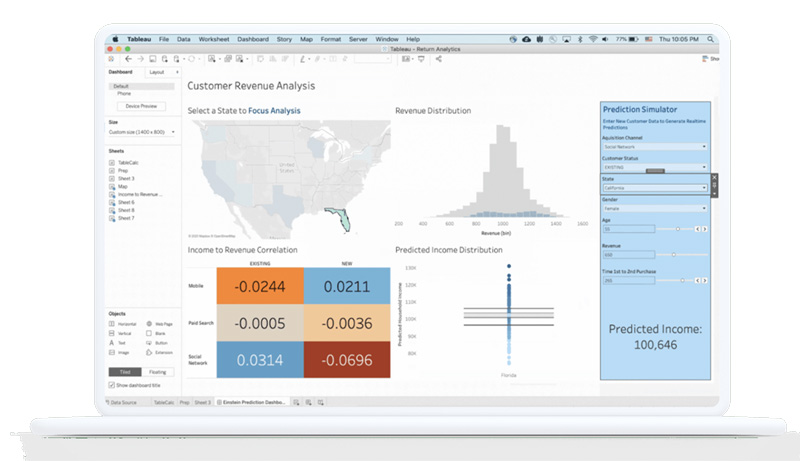Click the Button object icon
The height and width of the screenshot is (461, 800).
coord(149,343)
